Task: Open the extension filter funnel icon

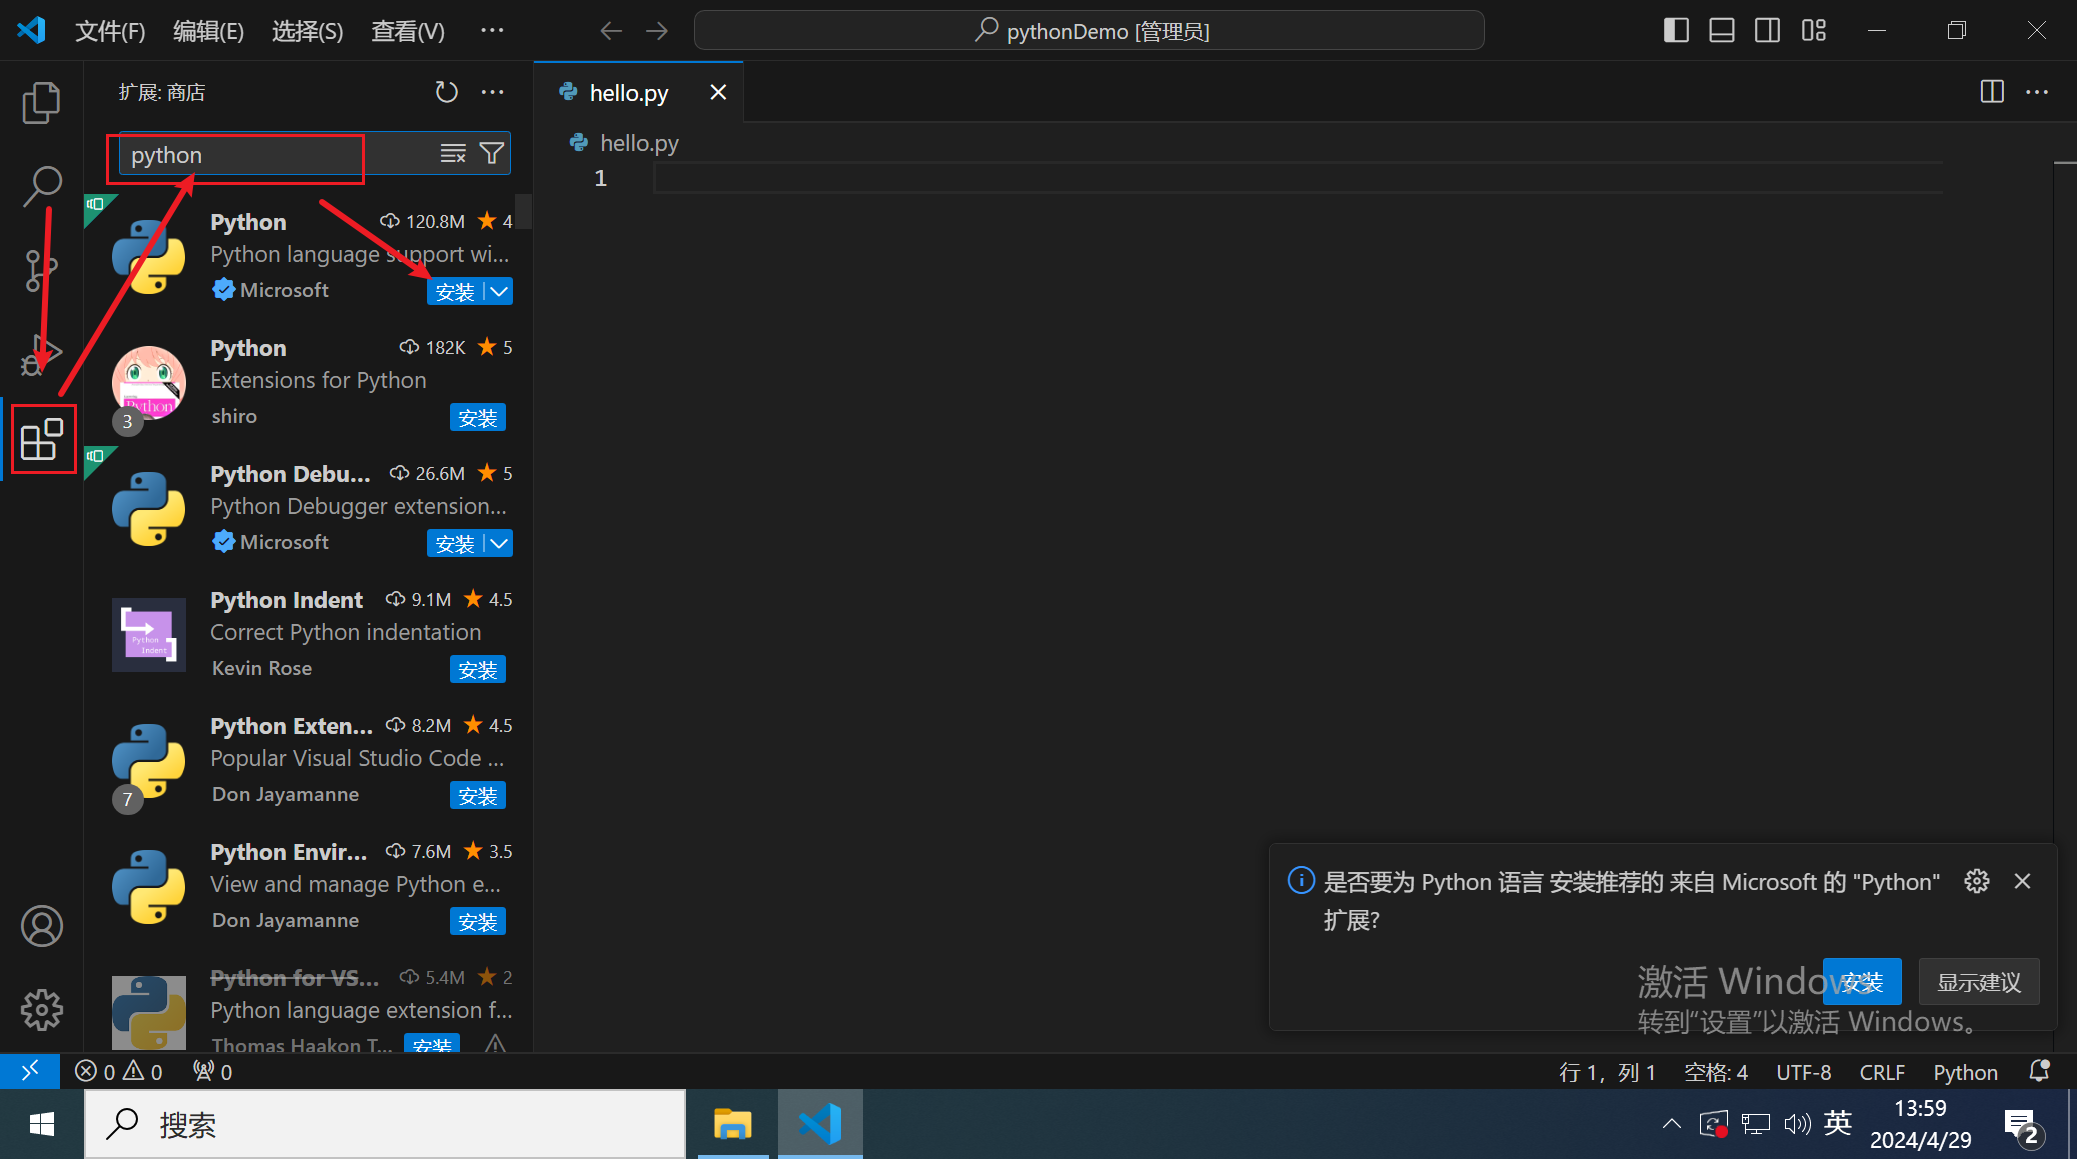Action: tap(492, 153)
